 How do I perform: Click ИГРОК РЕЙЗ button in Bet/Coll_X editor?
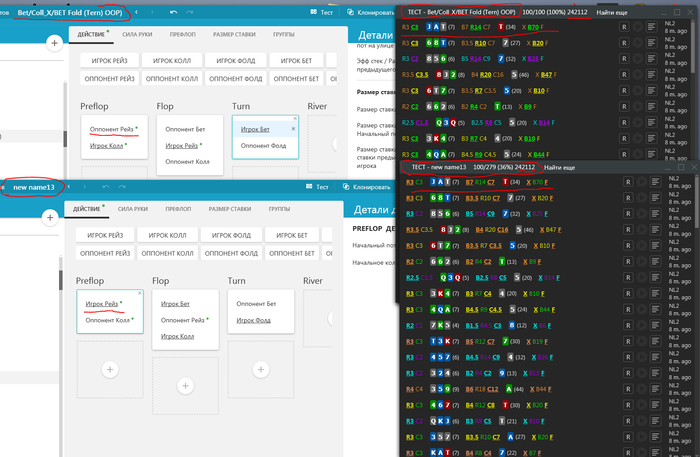109,61
